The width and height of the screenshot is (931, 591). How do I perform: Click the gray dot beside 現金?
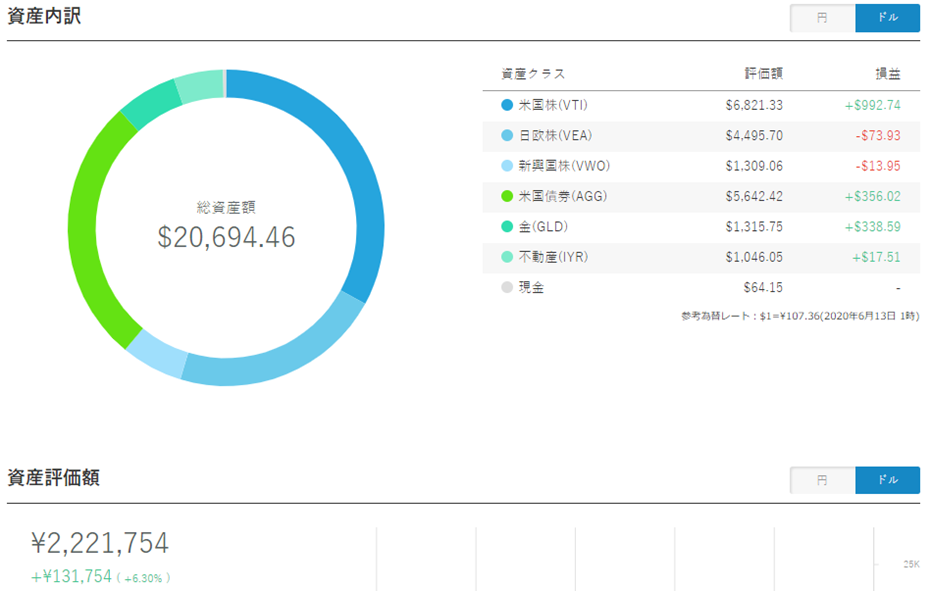507,288
